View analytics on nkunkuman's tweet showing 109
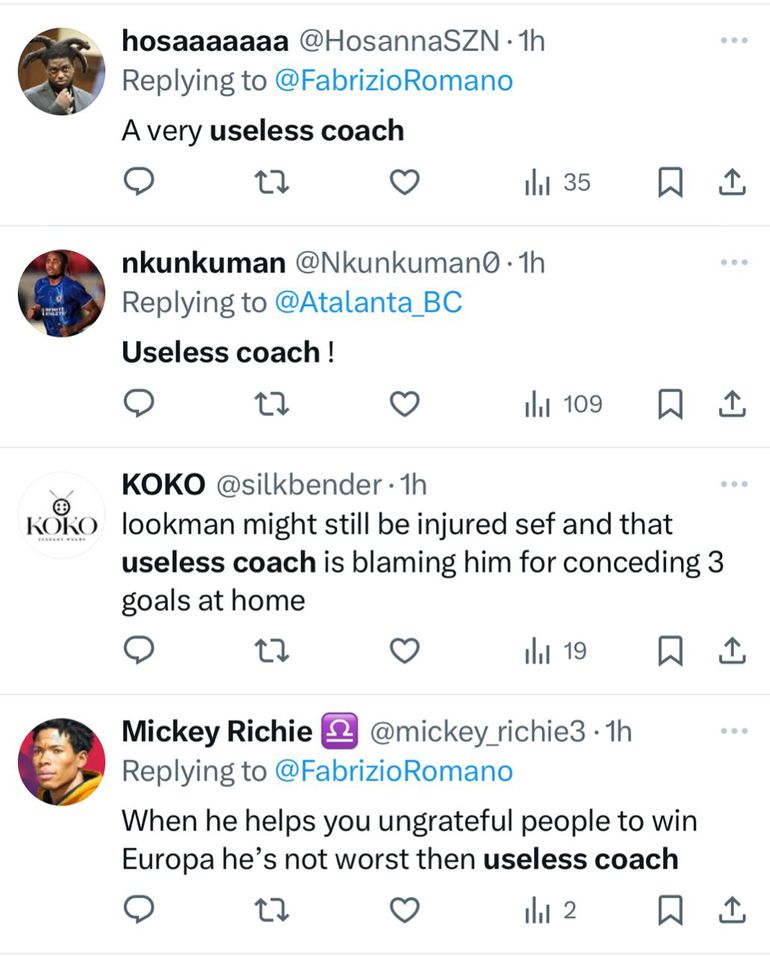Screen dimensions: 770x956 tap(564, 404)
